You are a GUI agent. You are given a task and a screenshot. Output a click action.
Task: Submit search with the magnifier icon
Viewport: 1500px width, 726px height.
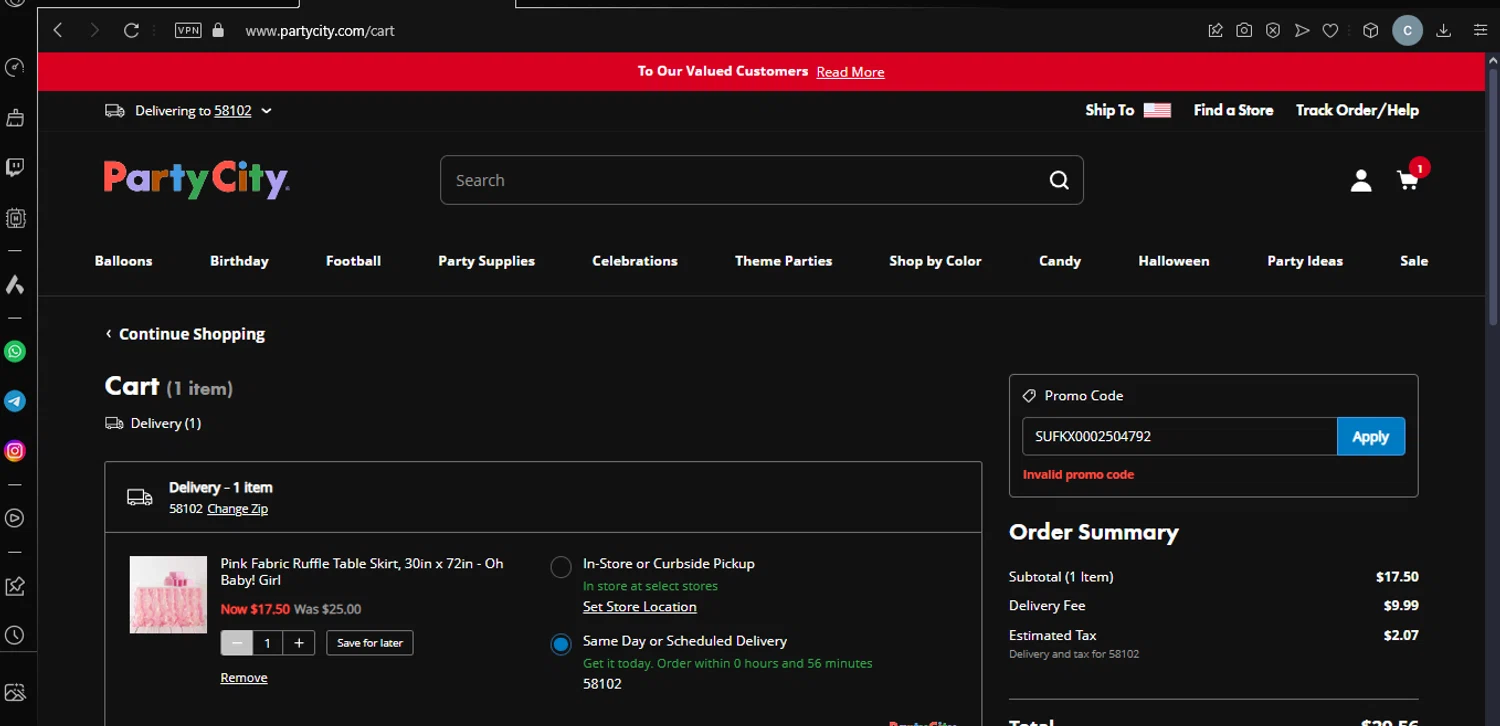[x=1059, y=180]
